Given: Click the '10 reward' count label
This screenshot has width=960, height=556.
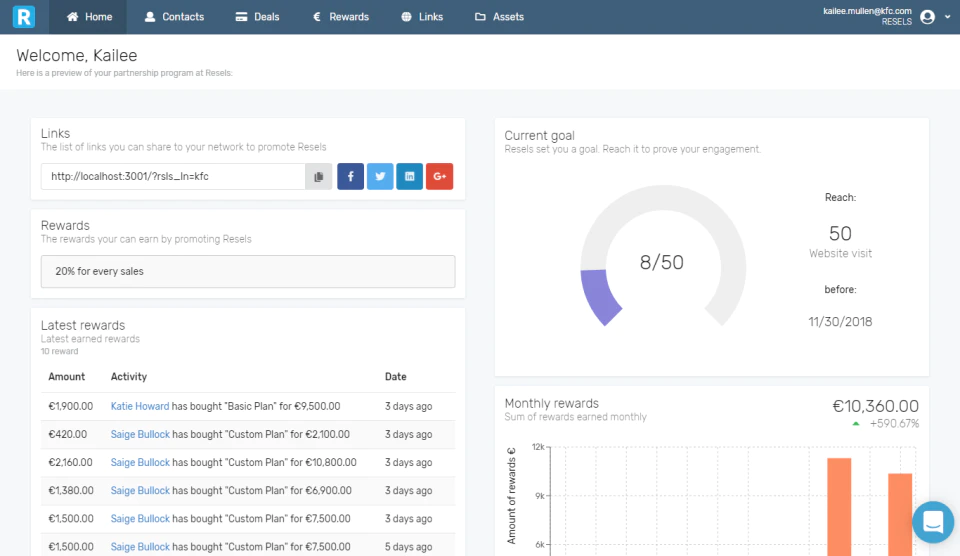Looking at the screenshot, I should [59, 351].
